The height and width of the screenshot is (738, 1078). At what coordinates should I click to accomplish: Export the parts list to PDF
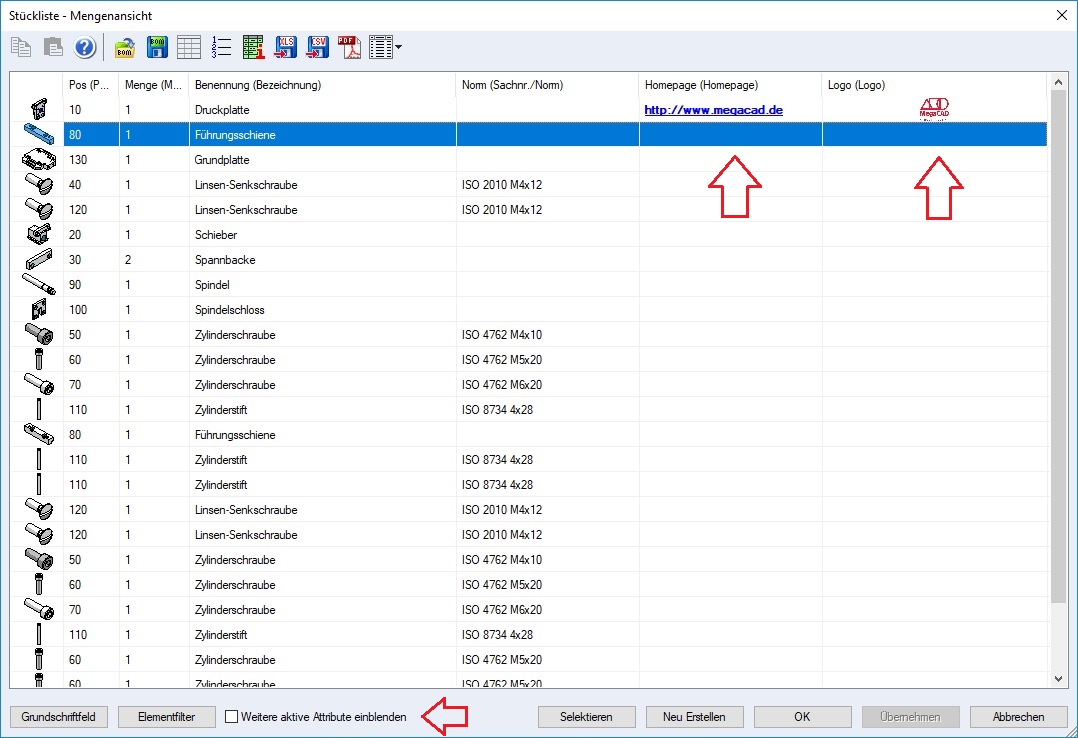[349, 47]
